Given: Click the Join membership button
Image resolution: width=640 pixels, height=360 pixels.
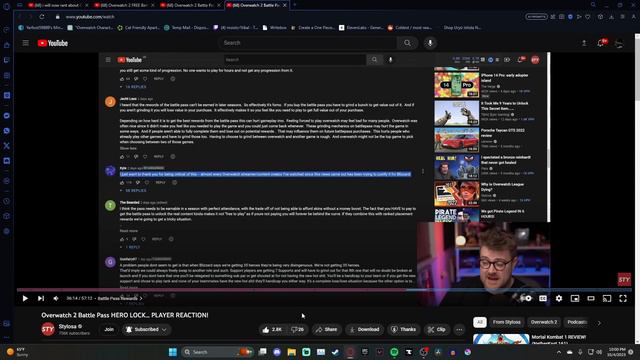Looking at the screenshot, I should point(109,329).
